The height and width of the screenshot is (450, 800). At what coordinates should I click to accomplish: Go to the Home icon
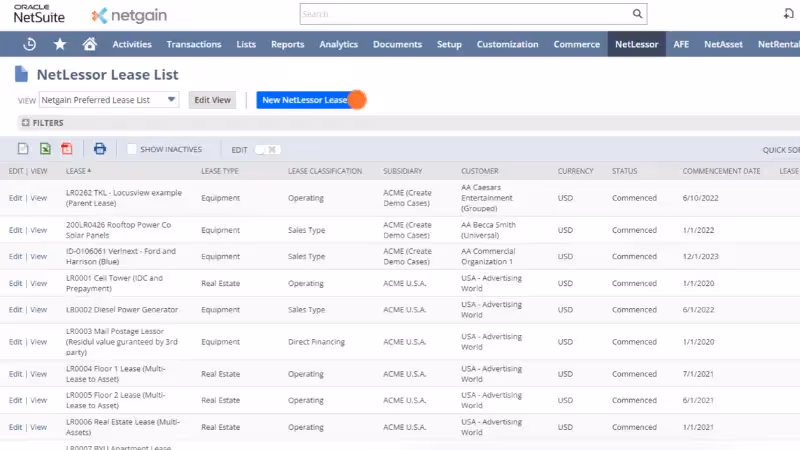coord(90,44)
